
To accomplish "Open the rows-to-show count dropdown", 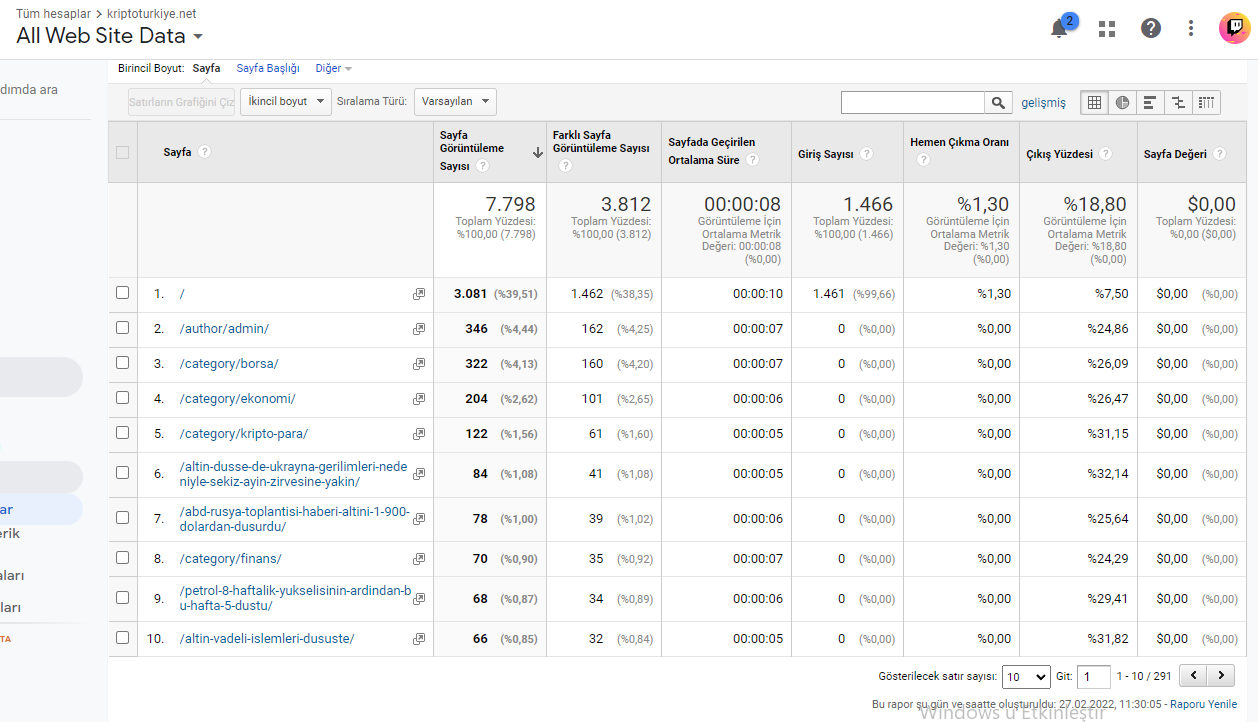I will tap(1026, 677).
